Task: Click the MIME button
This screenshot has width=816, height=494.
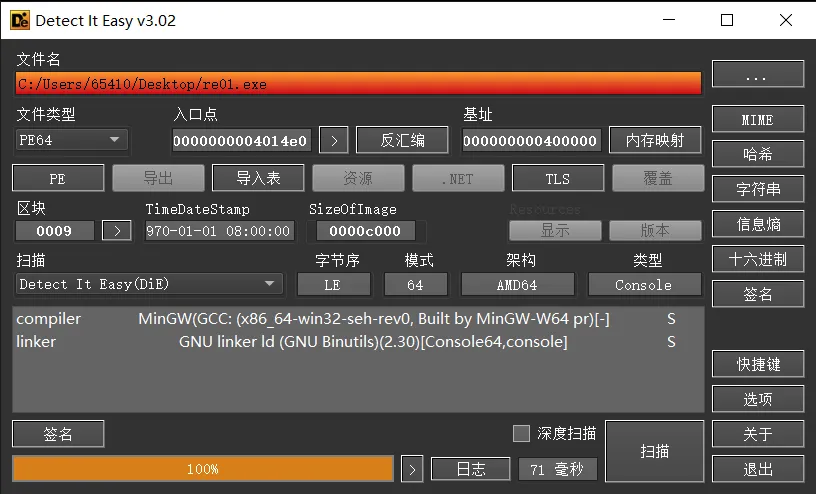Action: point(758,119)
